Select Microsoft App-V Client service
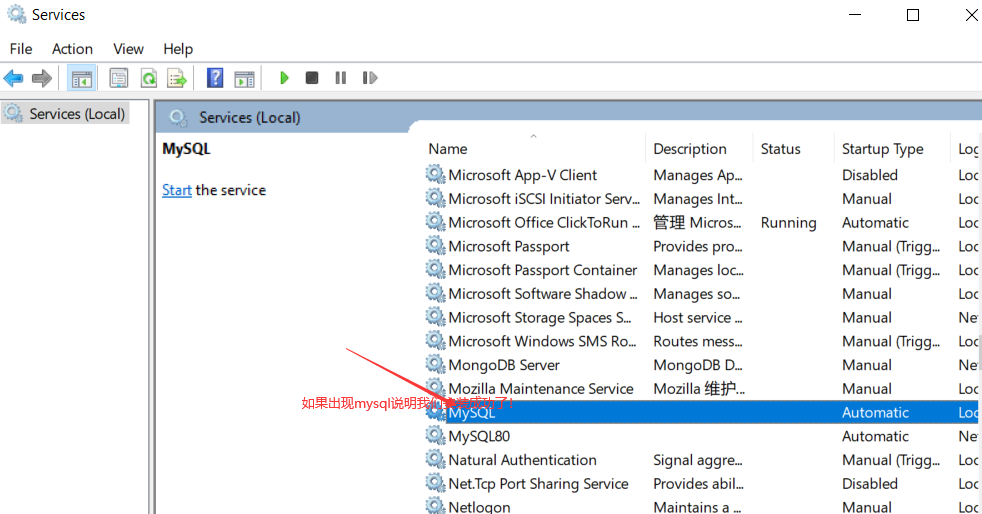This screenshot has height=514, width=982. click(x=522, y=175)
